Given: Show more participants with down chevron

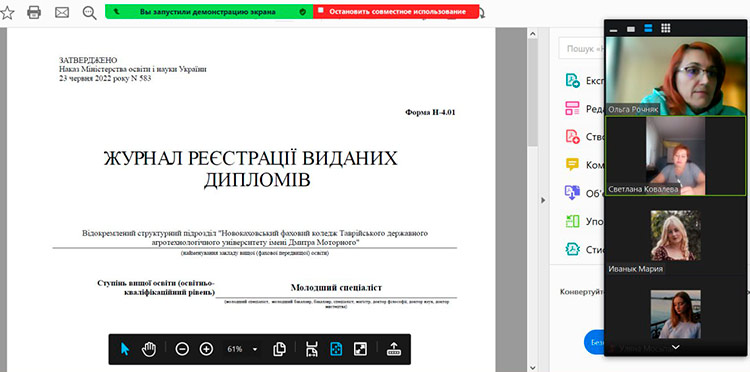Looking at the screenshot, I should pos(675,347).
